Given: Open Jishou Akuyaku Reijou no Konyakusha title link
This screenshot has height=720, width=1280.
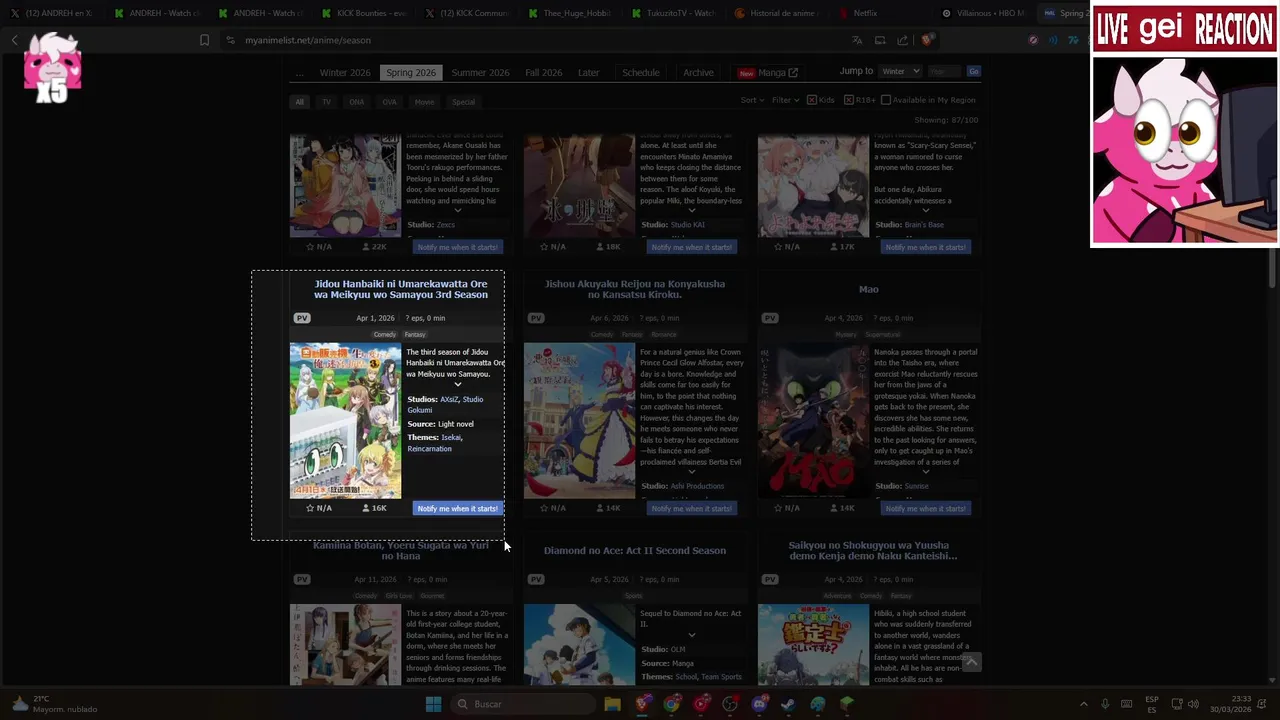Looking at the screenshot, I should pos(635,289).
